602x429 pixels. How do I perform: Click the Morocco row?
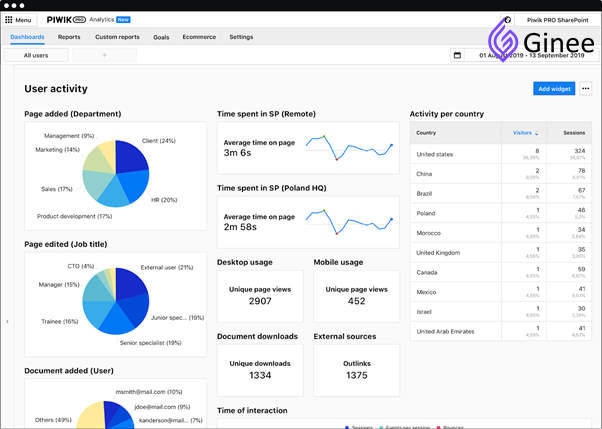pyautogui.click(x=501, y=233)
